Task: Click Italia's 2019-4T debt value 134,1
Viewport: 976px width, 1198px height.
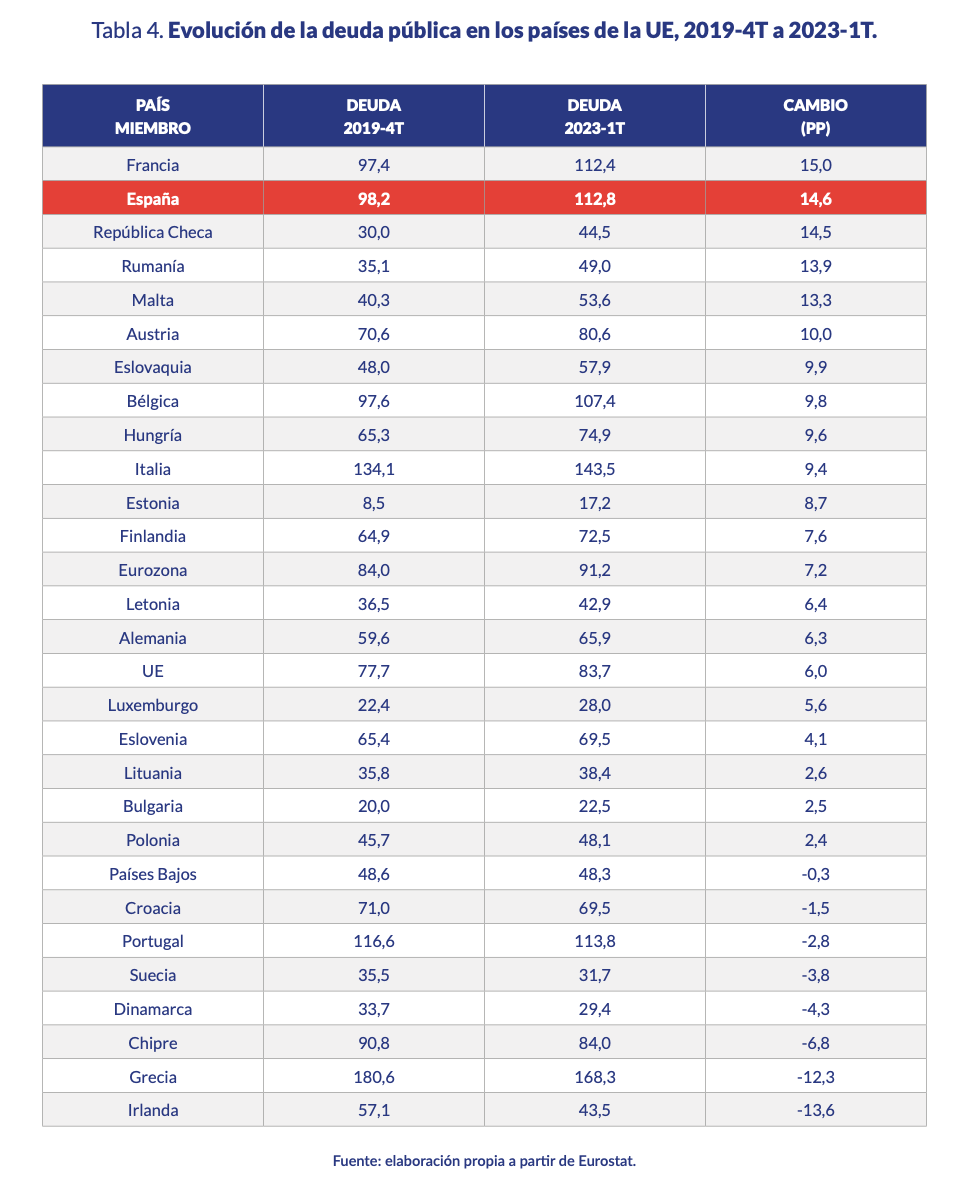Action: click(373, 469)
